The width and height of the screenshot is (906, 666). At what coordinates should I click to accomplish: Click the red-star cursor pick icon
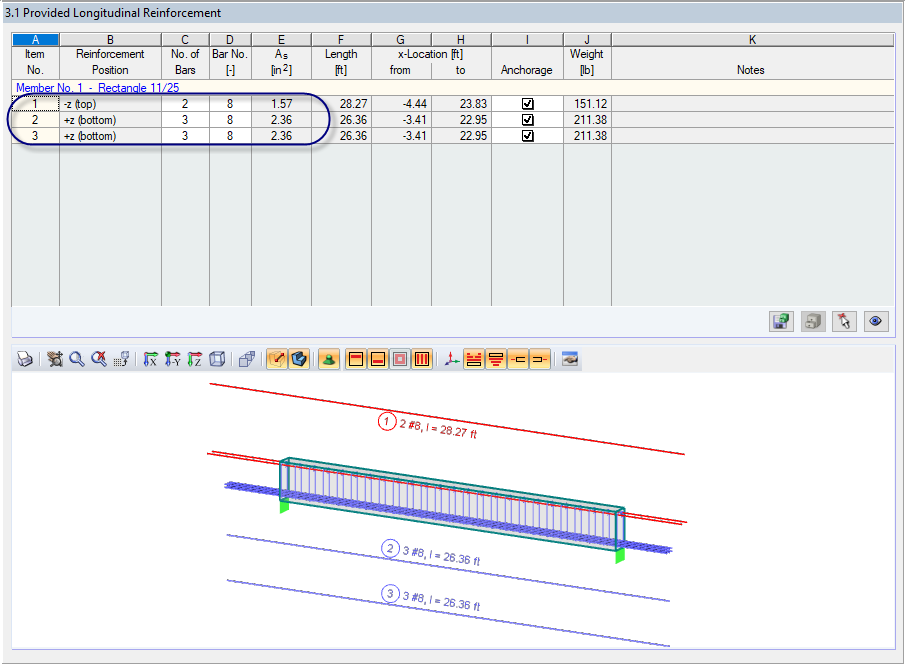pos(844,321)
